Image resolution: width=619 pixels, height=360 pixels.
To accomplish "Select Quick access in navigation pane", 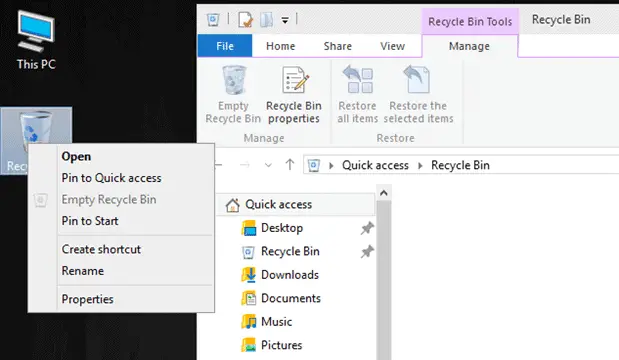I will click(296, 204).
